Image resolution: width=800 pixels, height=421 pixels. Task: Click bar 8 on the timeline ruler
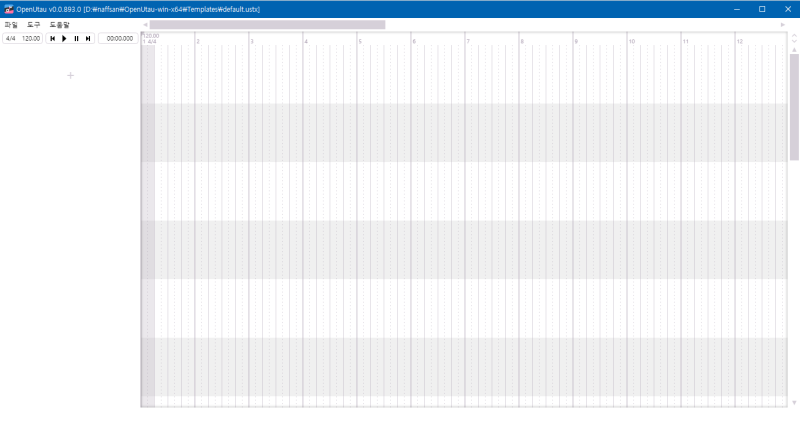(x=522, y=41)
